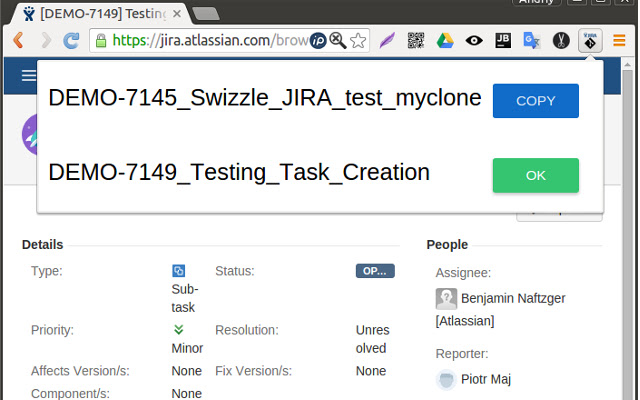Open the Google Translate extension
Image resolution: width=640 pixels, height=400 pixels.
(532, 41)
